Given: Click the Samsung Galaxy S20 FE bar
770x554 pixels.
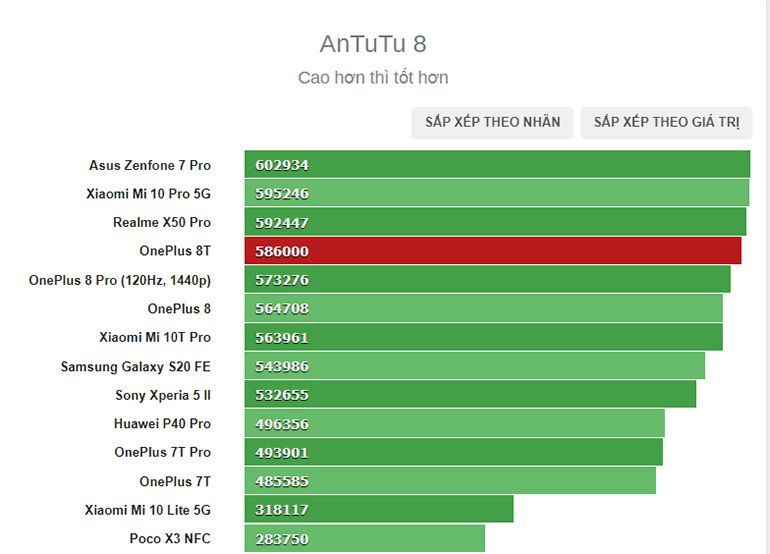Looking at the screenshot, I should (x=474, y=366).
